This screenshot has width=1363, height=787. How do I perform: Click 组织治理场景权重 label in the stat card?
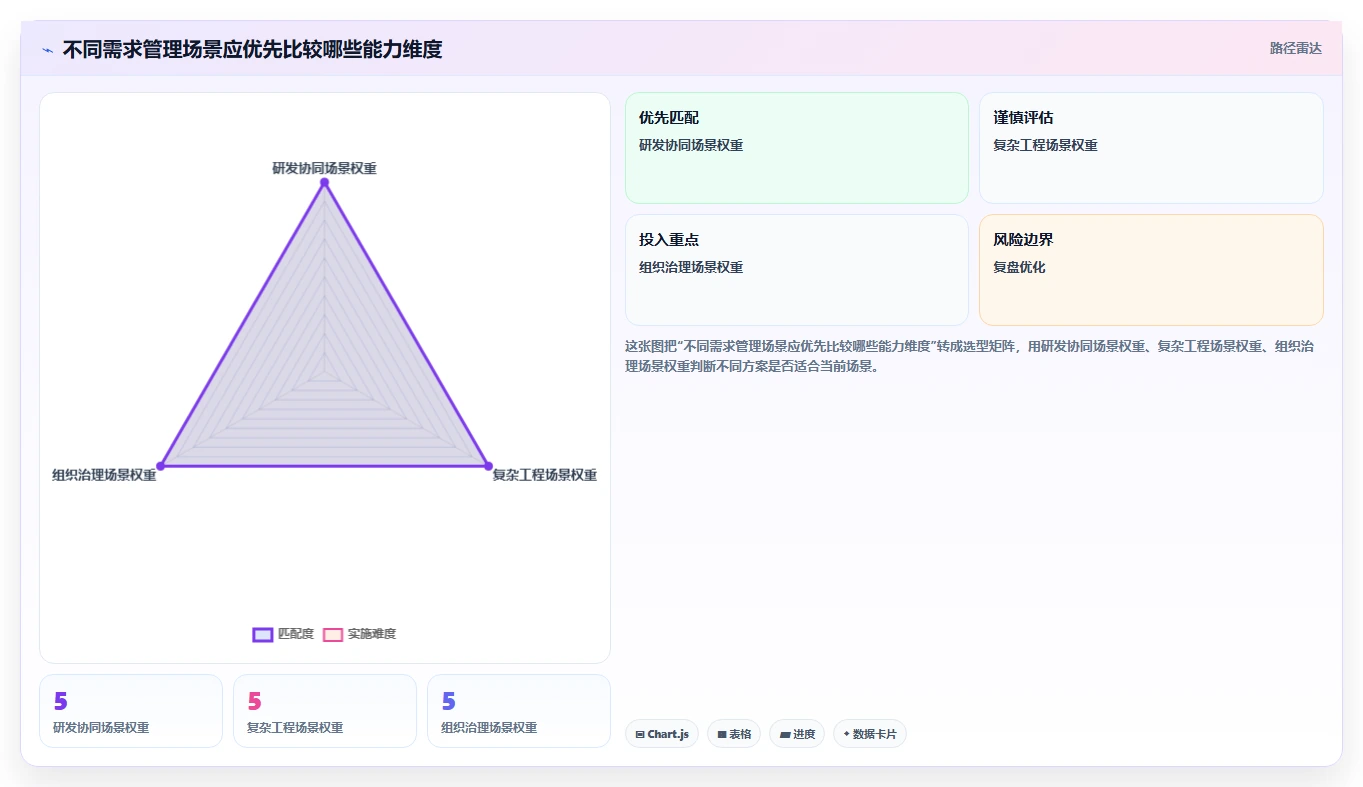tap(489, 728)
